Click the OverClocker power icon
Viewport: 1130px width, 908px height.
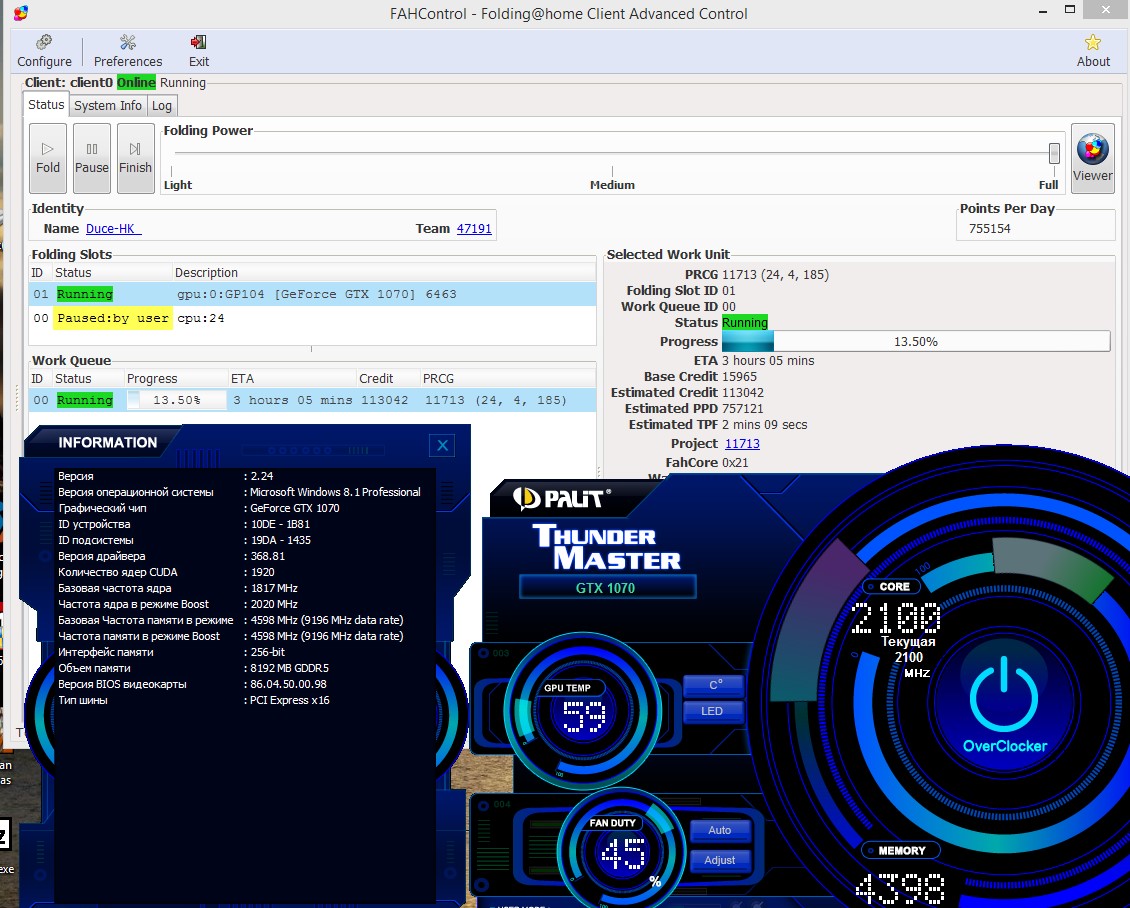point(1004,697)
